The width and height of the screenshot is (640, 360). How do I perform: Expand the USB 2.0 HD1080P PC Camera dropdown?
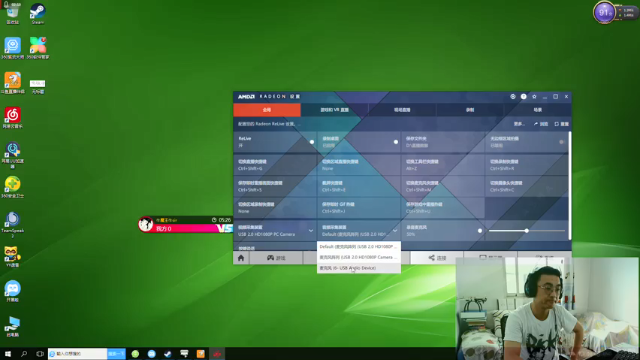275,231
